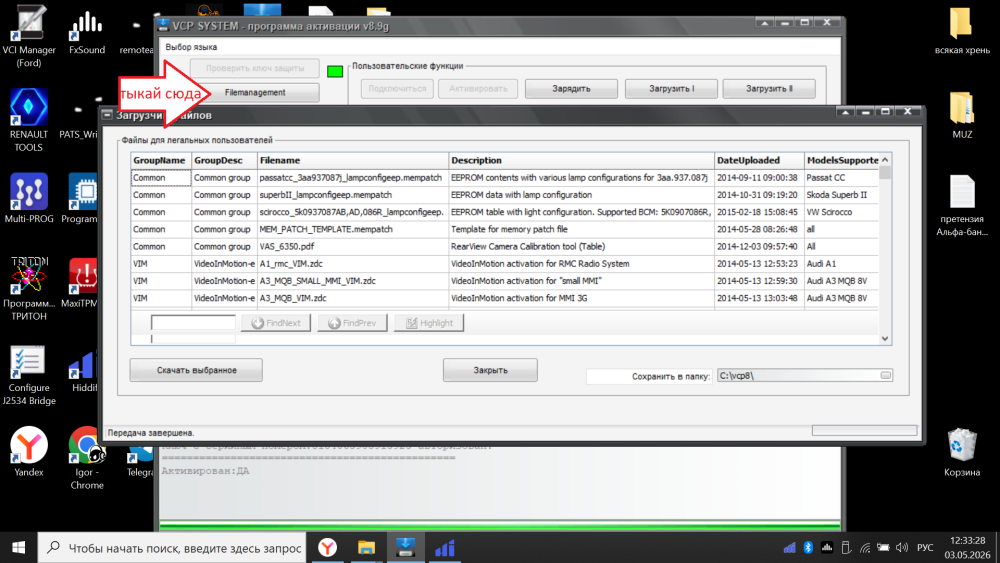
Task: Open the taskbar clock and date
Action: point(967,548)
